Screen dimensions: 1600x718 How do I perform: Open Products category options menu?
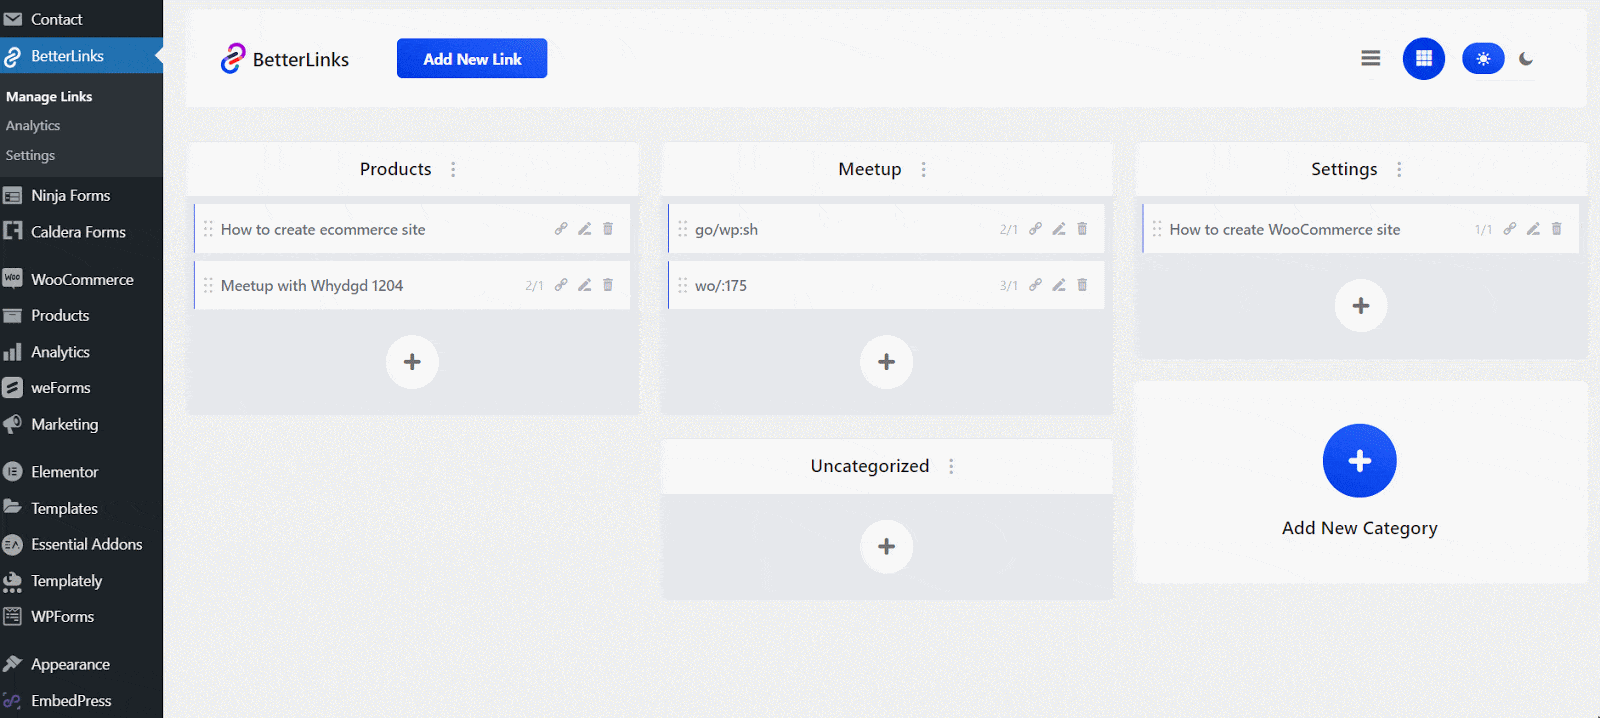(x=453, y=170)
